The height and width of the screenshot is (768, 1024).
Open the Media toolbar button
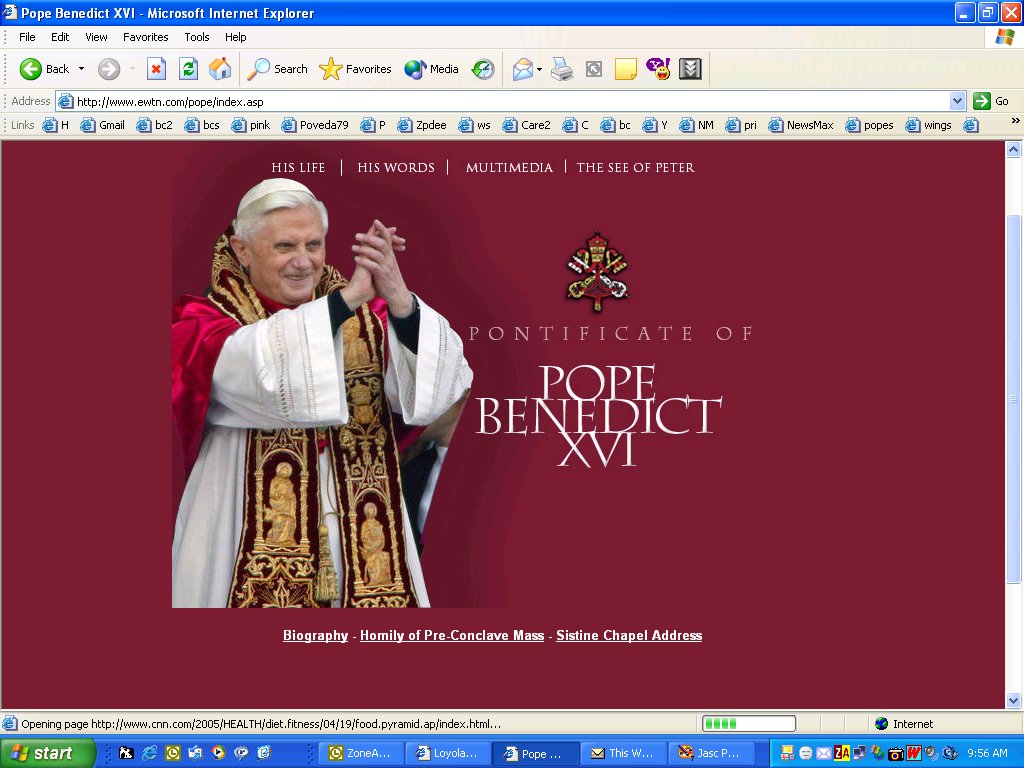[432, 69]
